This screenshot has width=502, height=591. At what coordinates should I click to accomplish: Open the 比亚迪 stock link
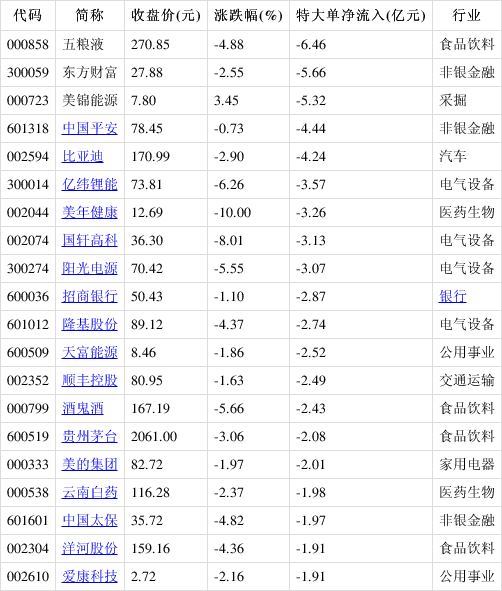pos(83,156)
